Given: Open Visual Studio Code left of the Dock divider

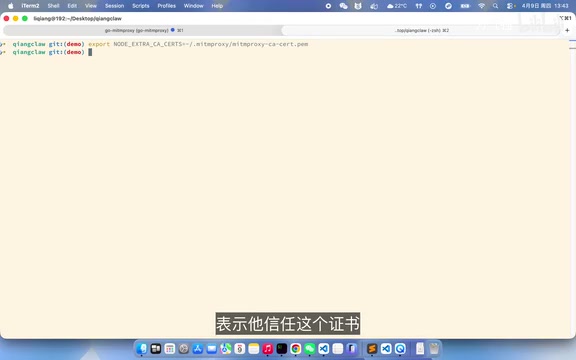Looking at the screenshot, I should (x=323, y=348).
